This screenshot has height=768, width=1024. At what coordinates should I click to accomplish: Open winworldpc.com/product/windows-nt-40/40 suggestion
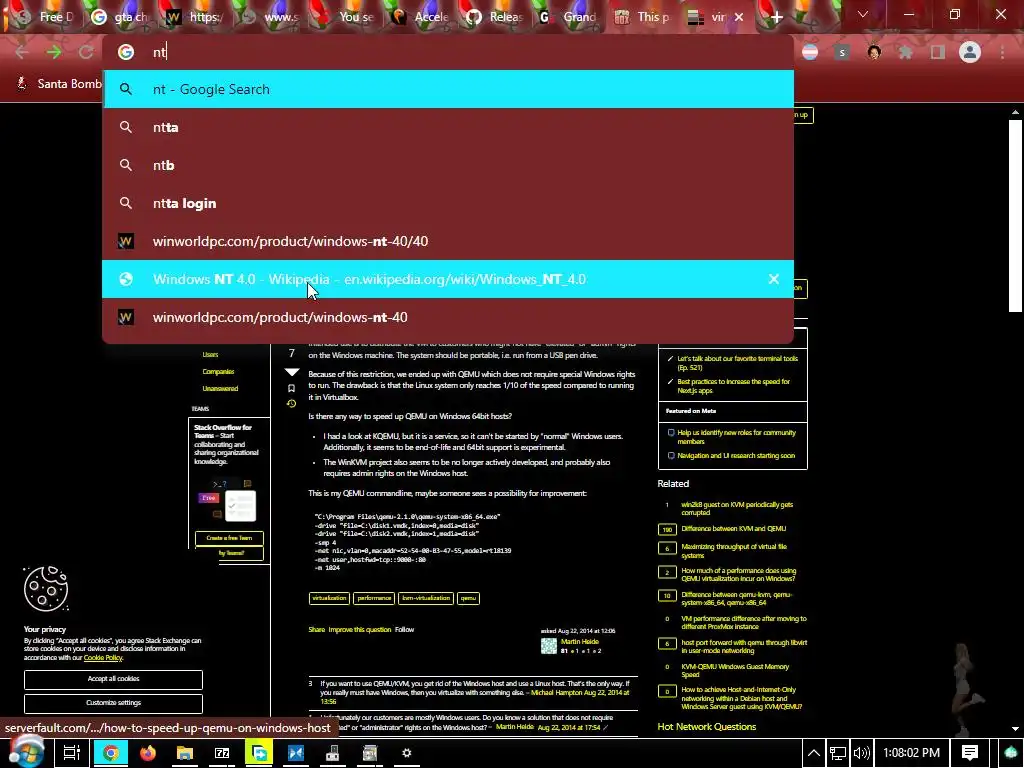point(448,241)
